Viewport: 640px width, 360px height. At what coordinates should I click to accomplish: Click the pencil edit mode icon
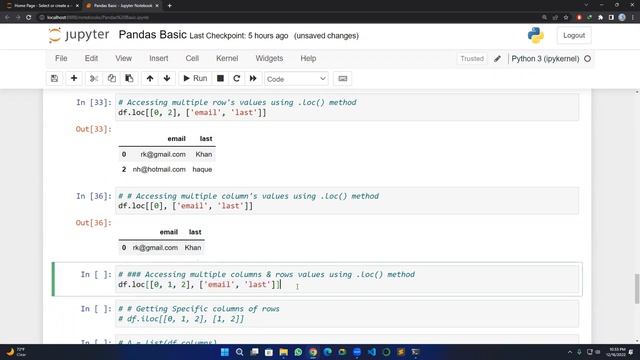point(497,59)
